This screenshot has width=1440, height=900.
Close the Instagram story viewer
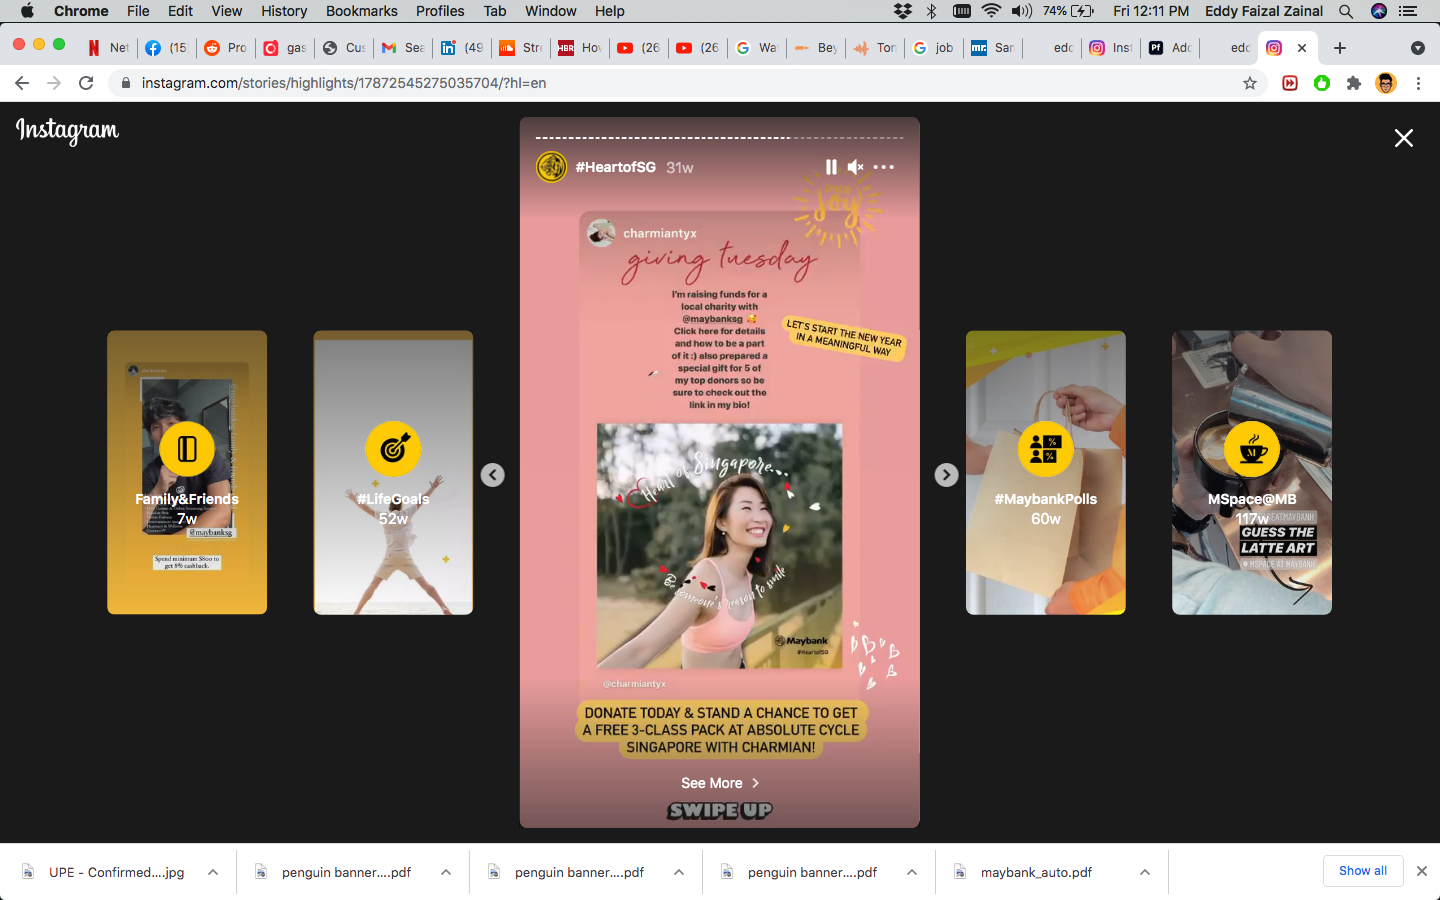(1404, 138)
